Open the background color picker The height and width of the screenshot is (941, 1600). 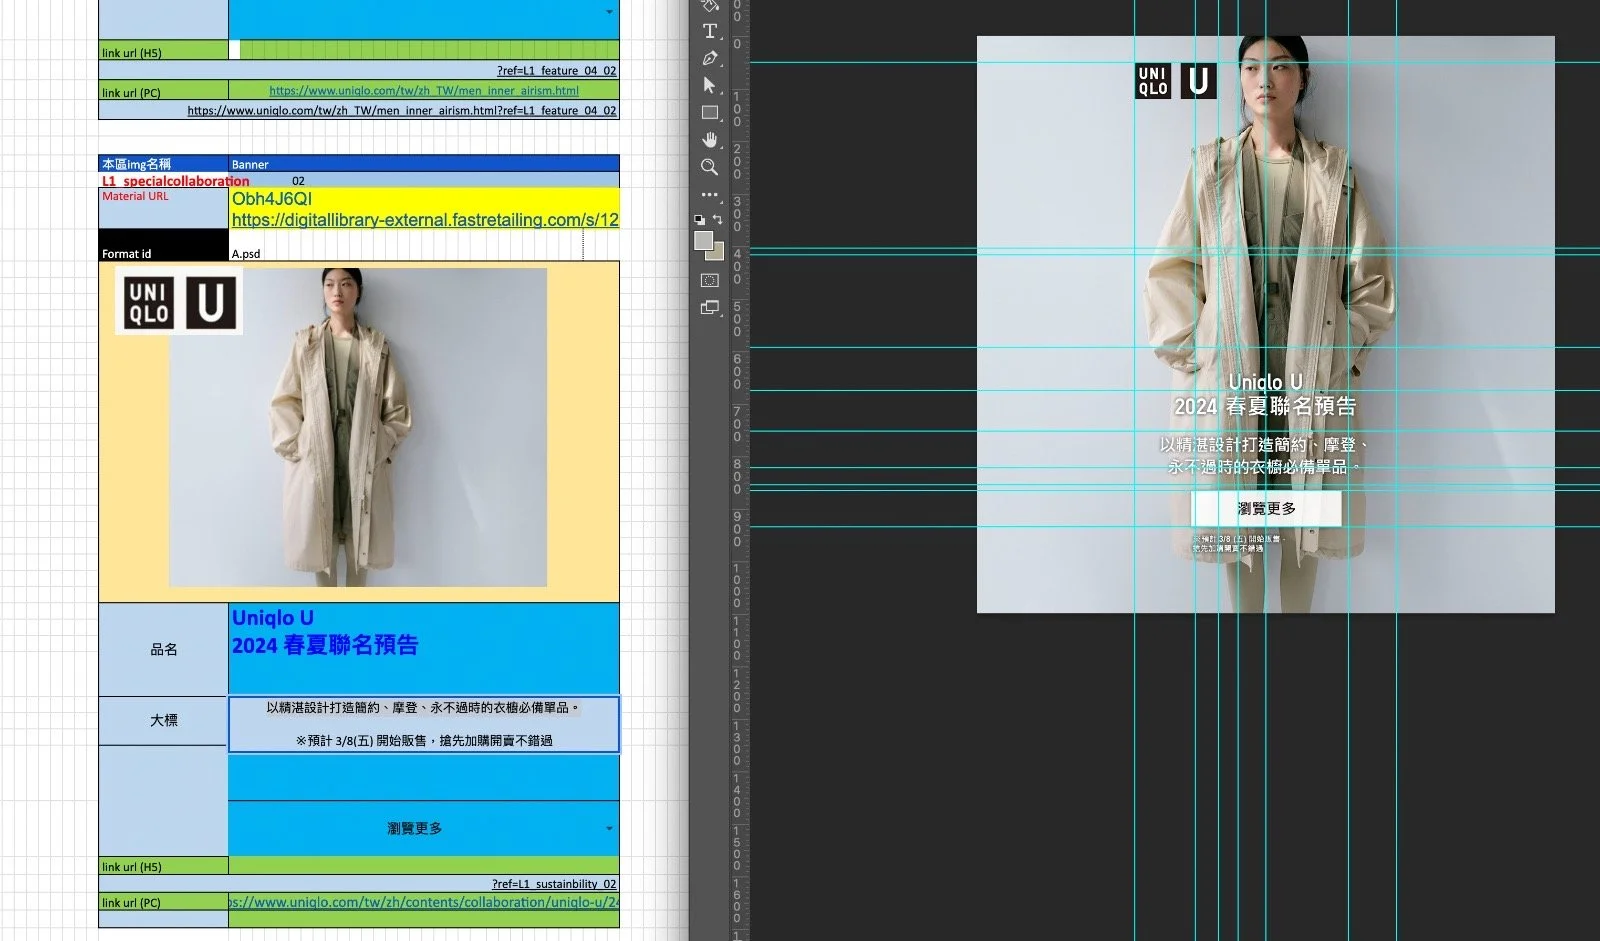coord(717,253)
